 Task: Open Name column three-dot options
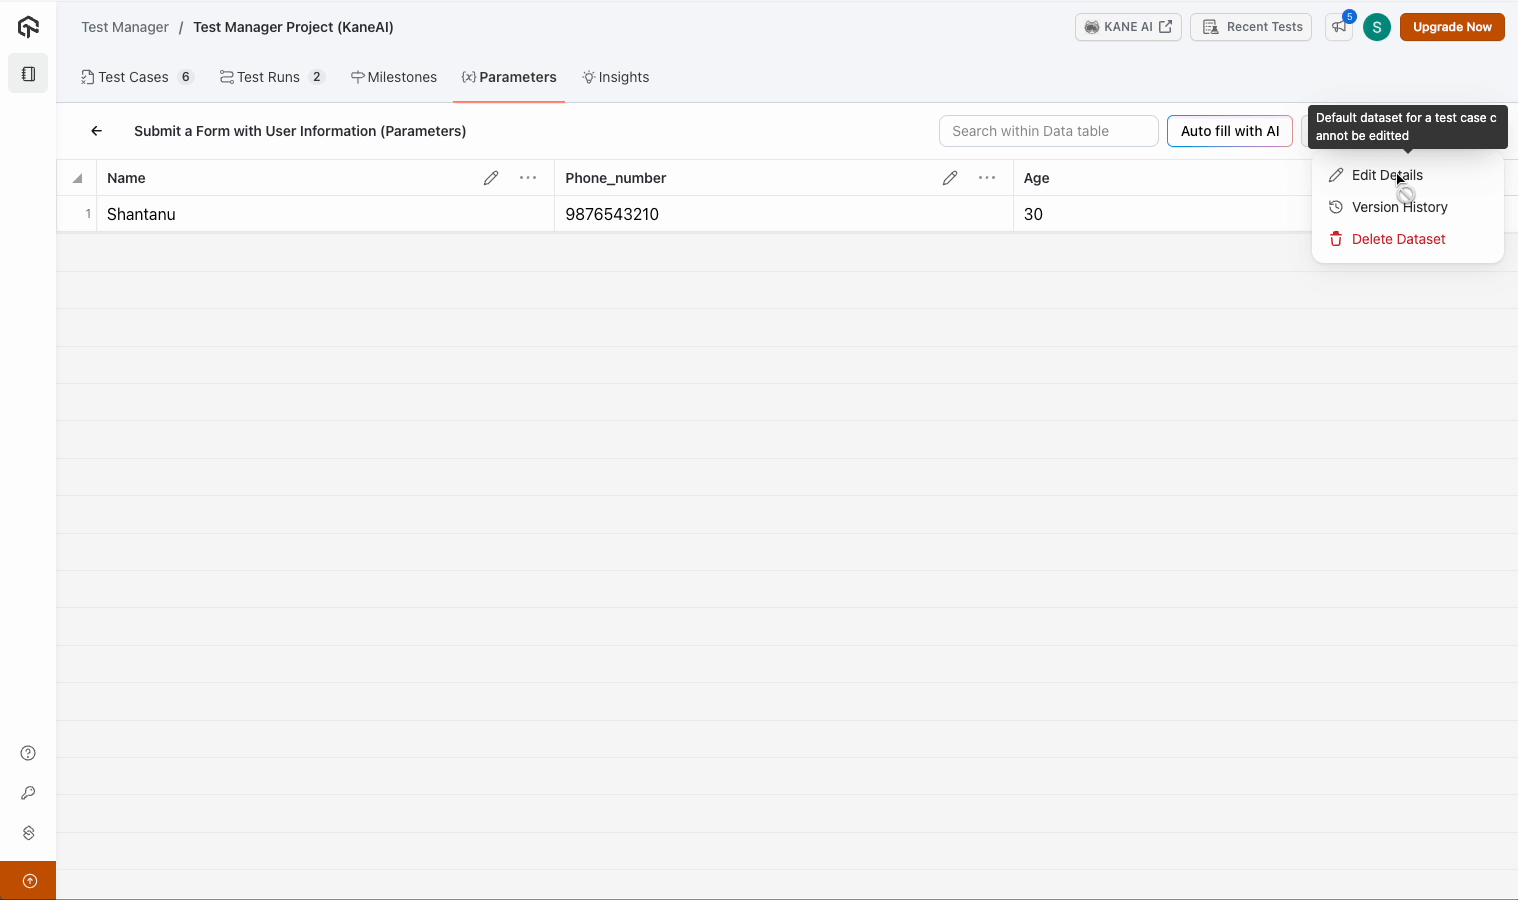[x=528, y=178]
